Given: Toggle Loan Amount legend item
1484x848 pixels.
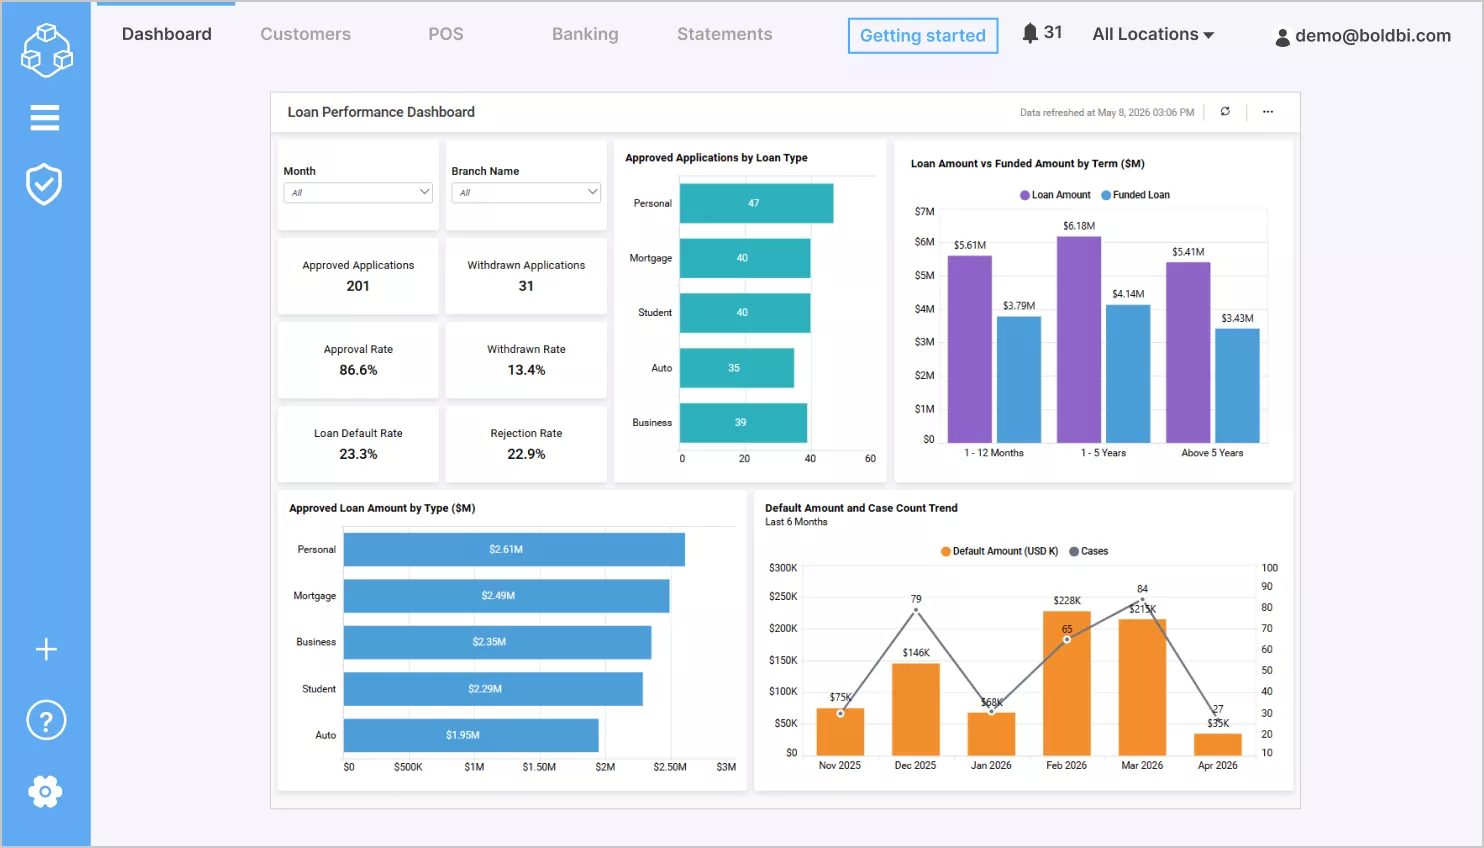Looking at the screenshot, I should (1055, 195).
